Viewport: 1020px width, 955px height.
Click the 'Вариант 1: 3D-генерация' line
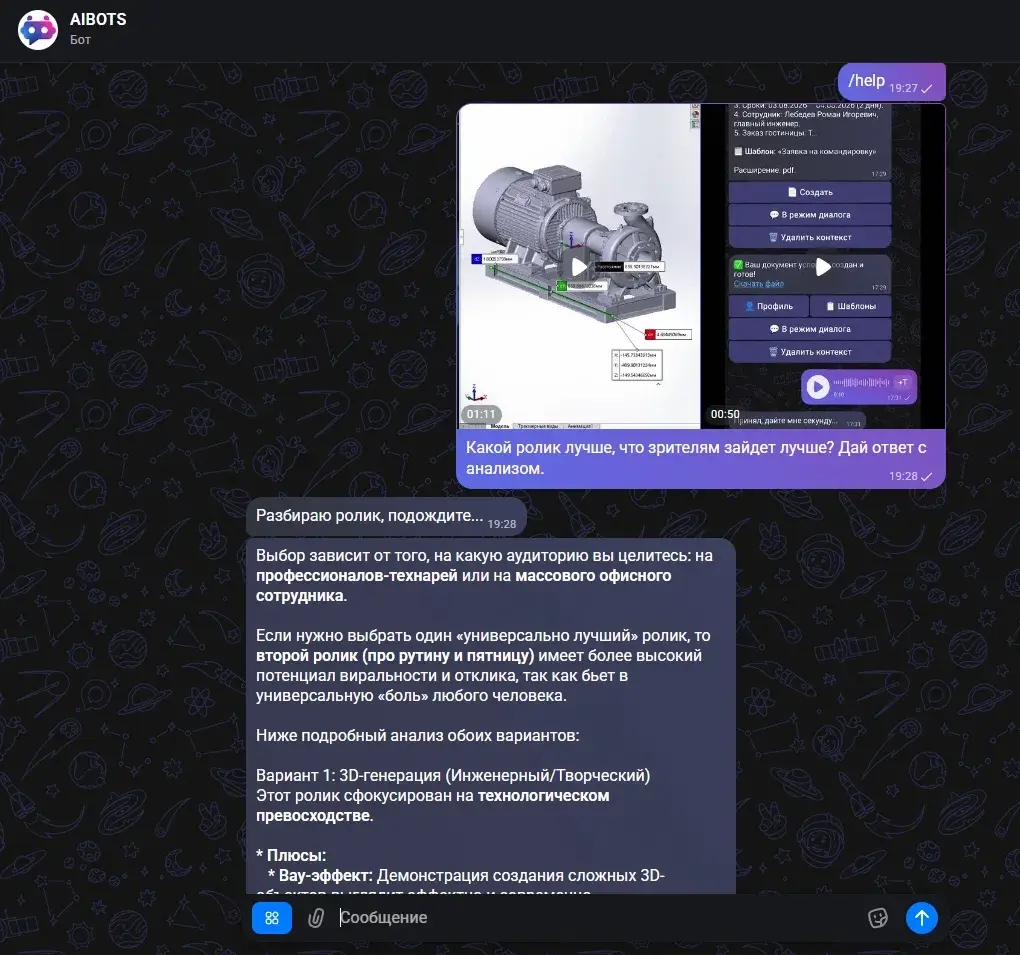click(x=453, y=775)
